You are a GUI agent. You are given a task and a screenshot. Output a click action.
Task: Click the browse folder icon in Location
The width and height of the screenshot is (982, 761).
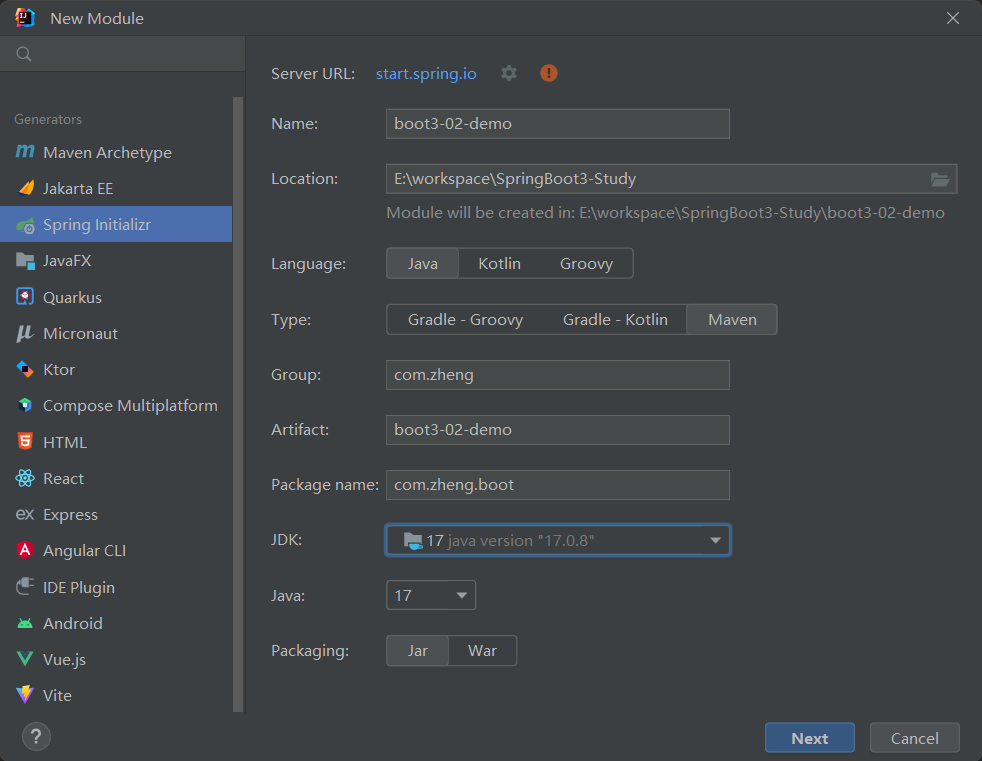pyautogui.click(x=939, y=179)
